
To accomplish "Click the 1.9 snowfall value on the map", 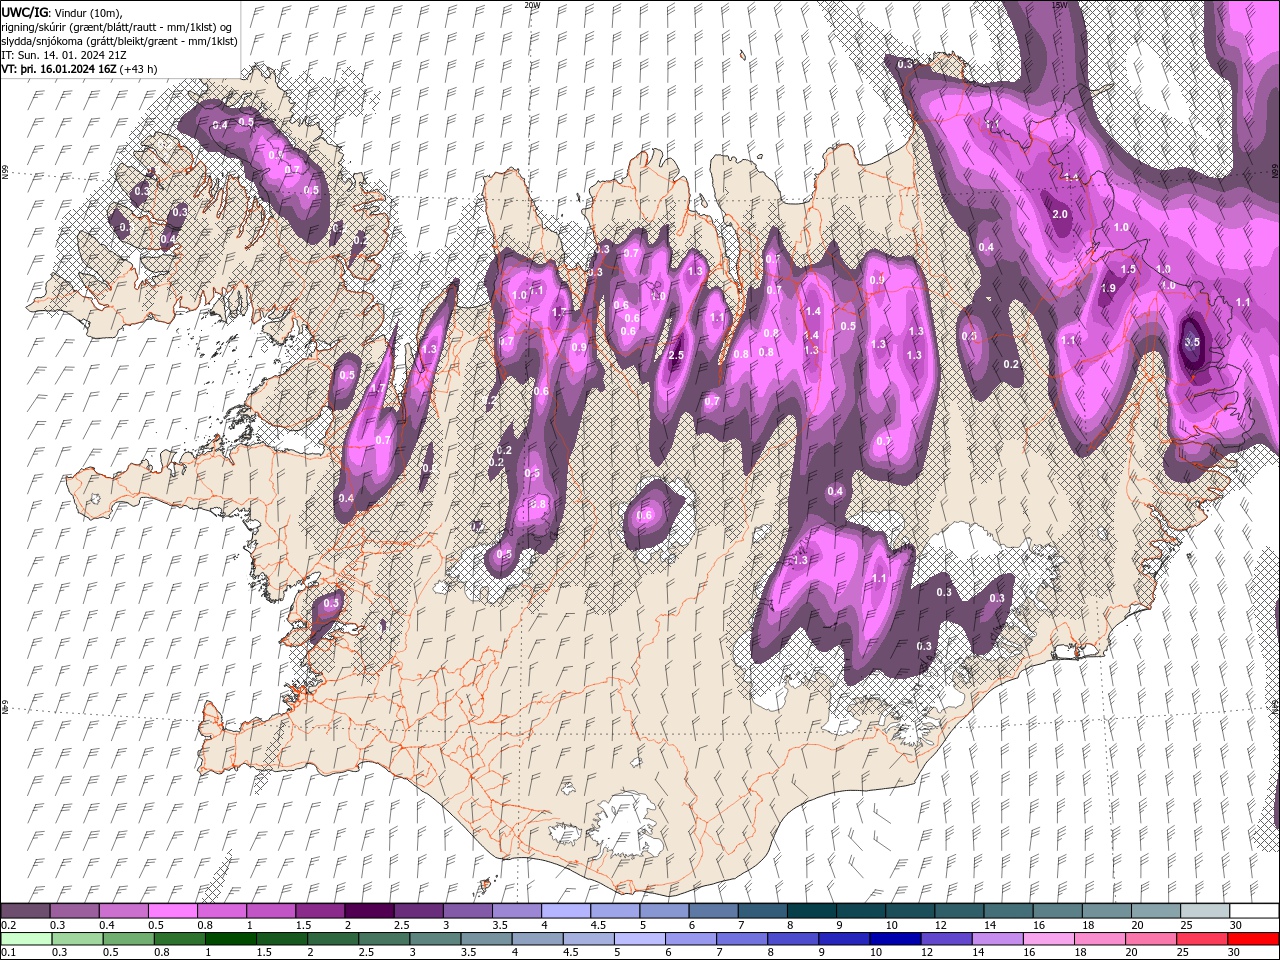I will [x=1108, y=288].
